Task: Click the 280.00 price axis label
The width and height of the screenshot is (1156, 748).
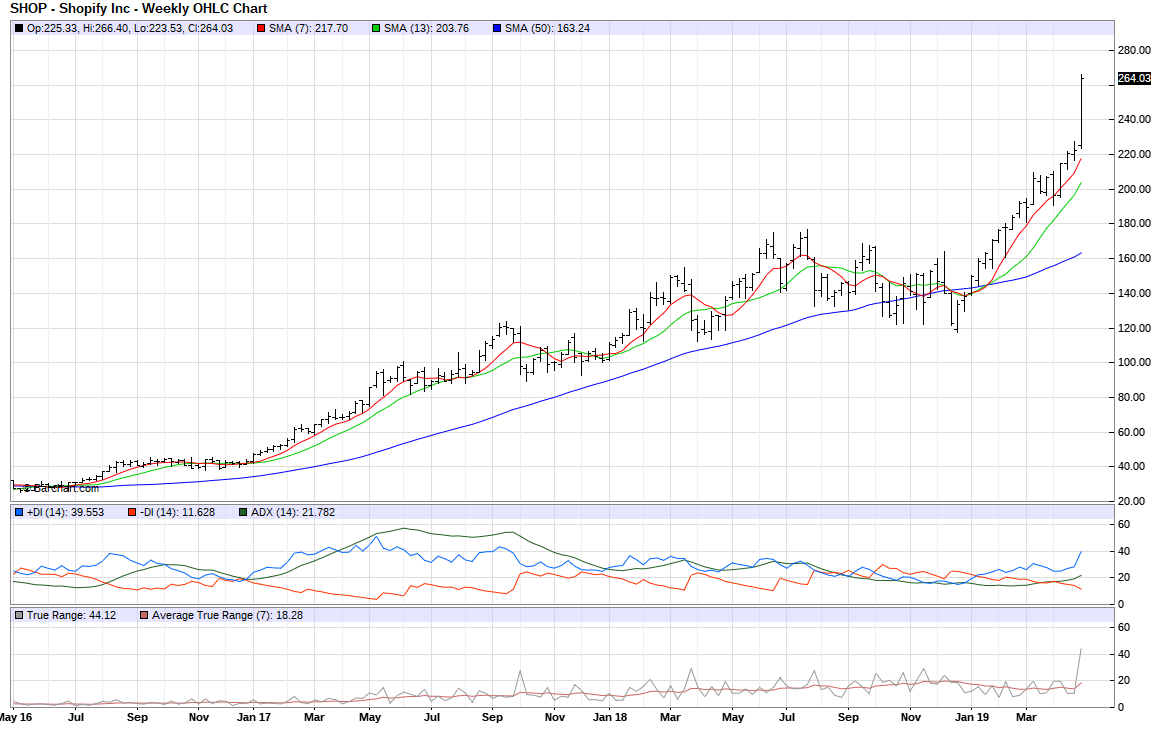Action: (1134, 50)
